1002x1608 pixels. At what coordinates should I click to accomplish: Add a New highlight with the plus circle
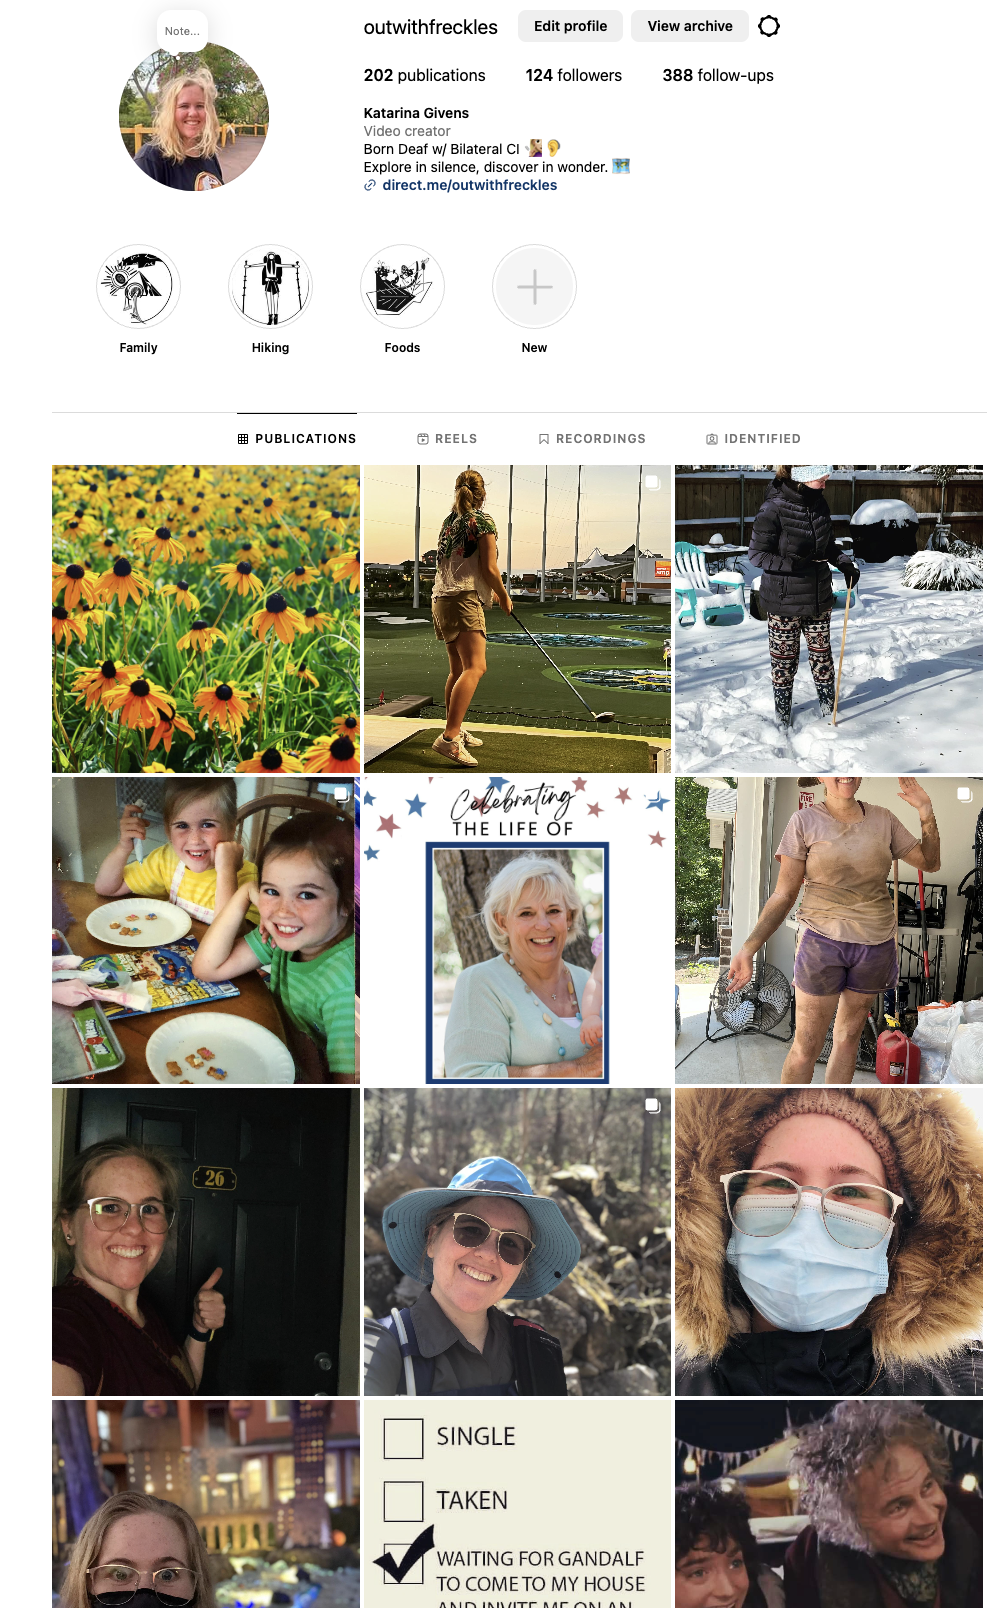click(534, 287)
